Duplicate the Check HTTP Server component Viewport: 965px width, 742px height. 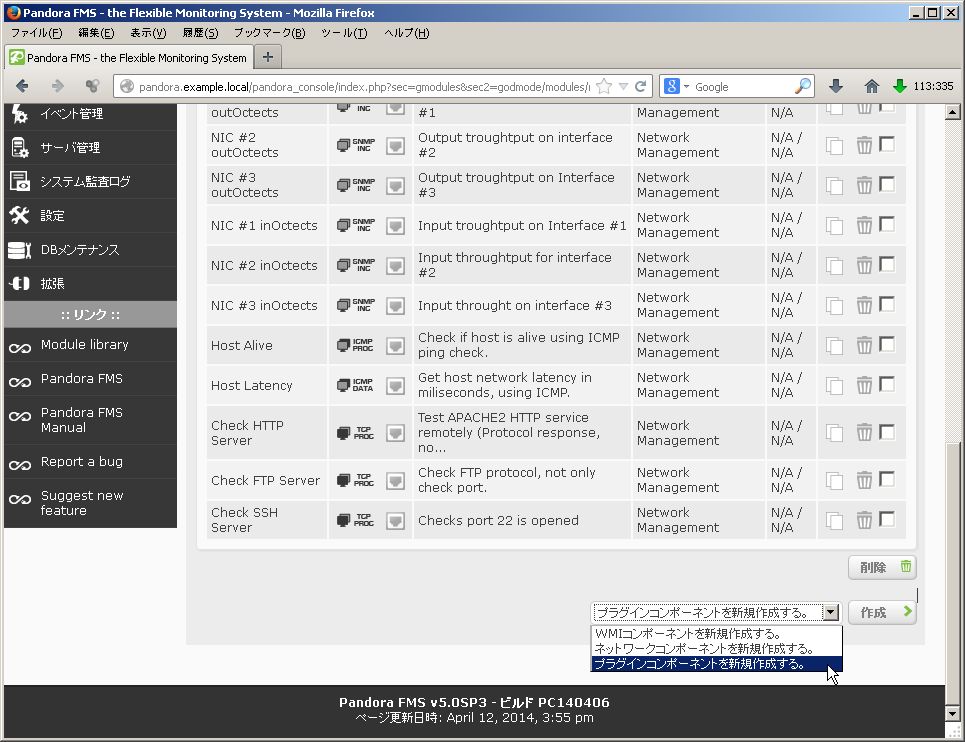[835, 433]
